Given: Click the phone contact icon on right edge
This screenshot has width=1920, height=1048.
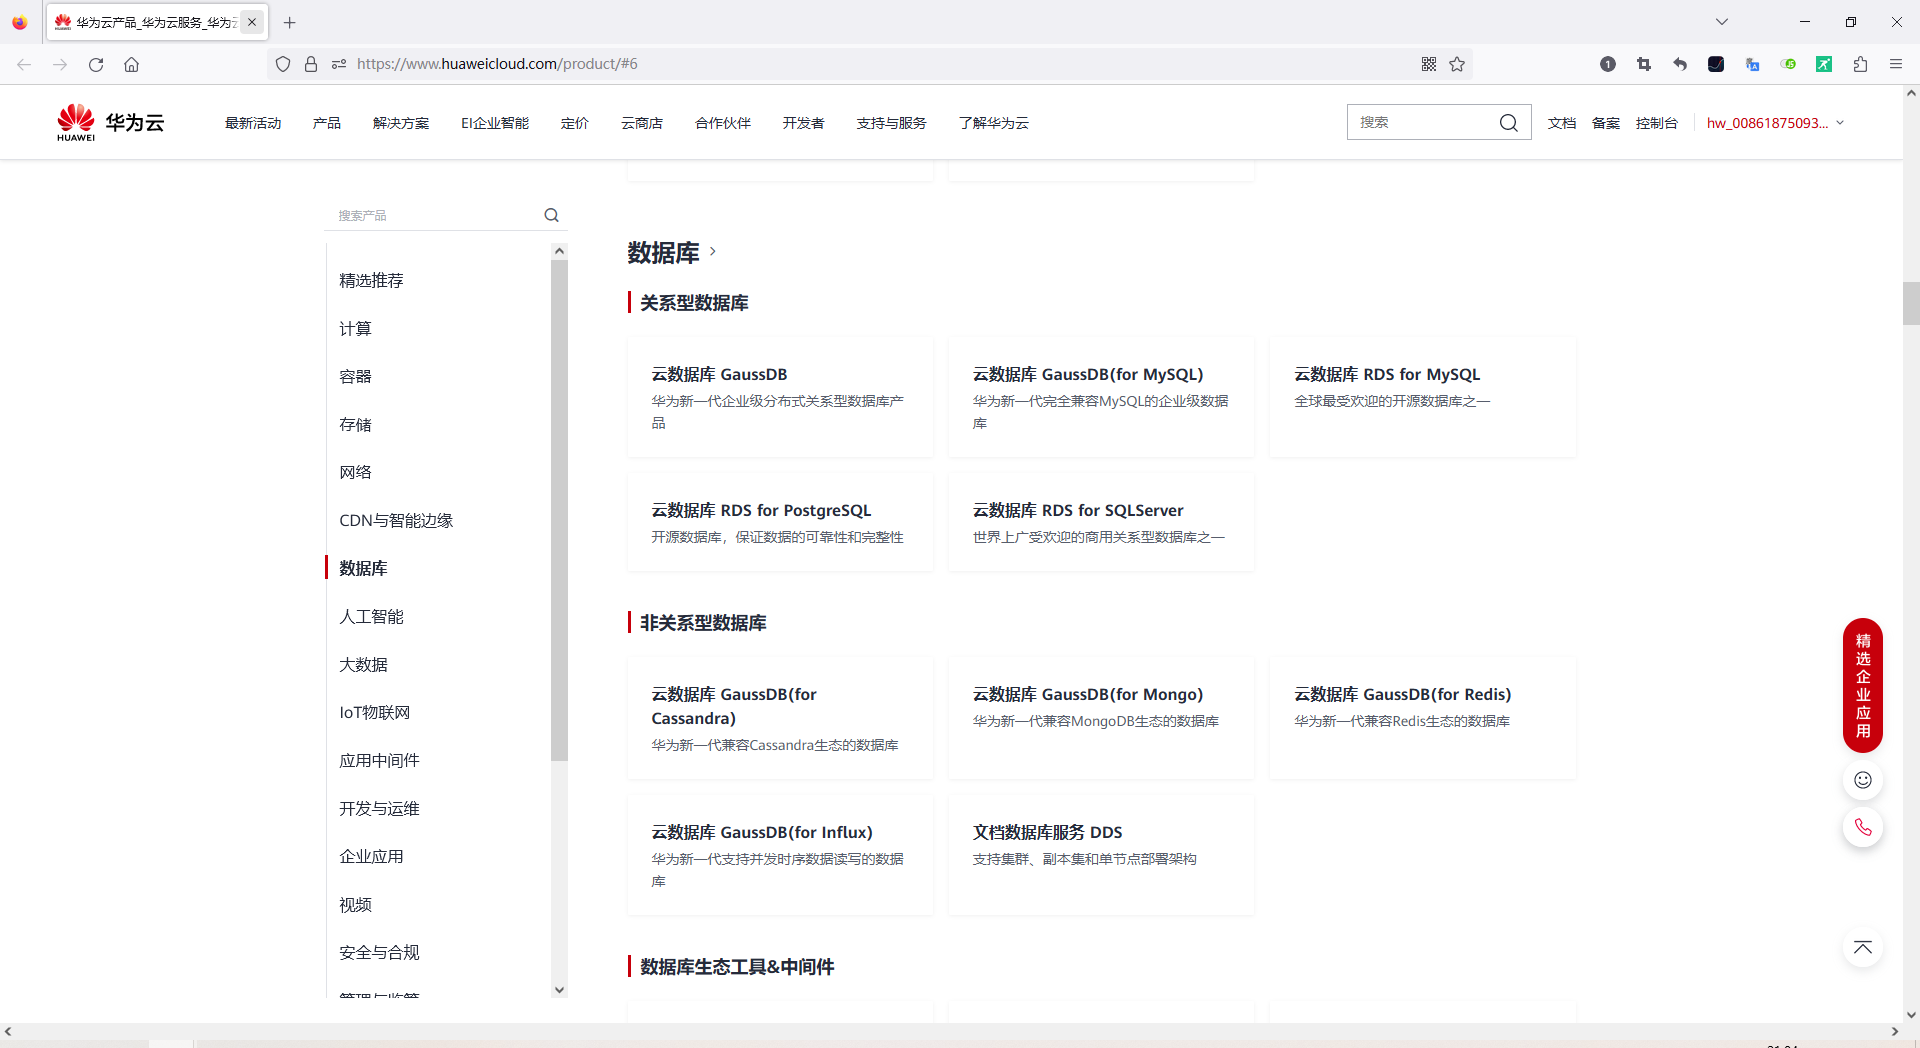Looking at the screenshot, I should click(x=1861, y=827).
